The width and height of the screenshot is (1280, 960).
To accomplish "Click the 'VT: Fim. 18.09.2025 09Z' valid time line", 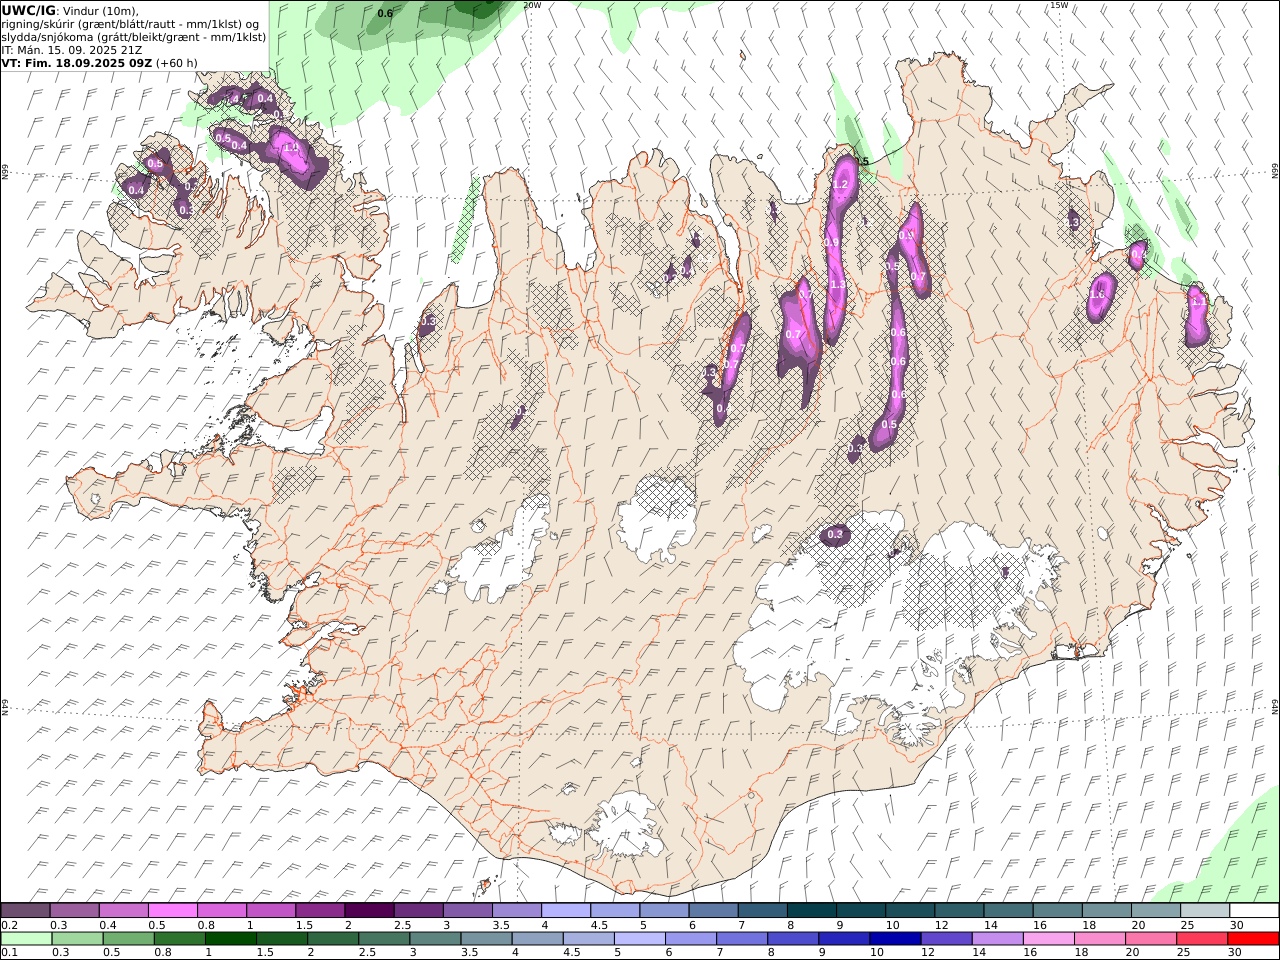I will [x=77, y=62].
